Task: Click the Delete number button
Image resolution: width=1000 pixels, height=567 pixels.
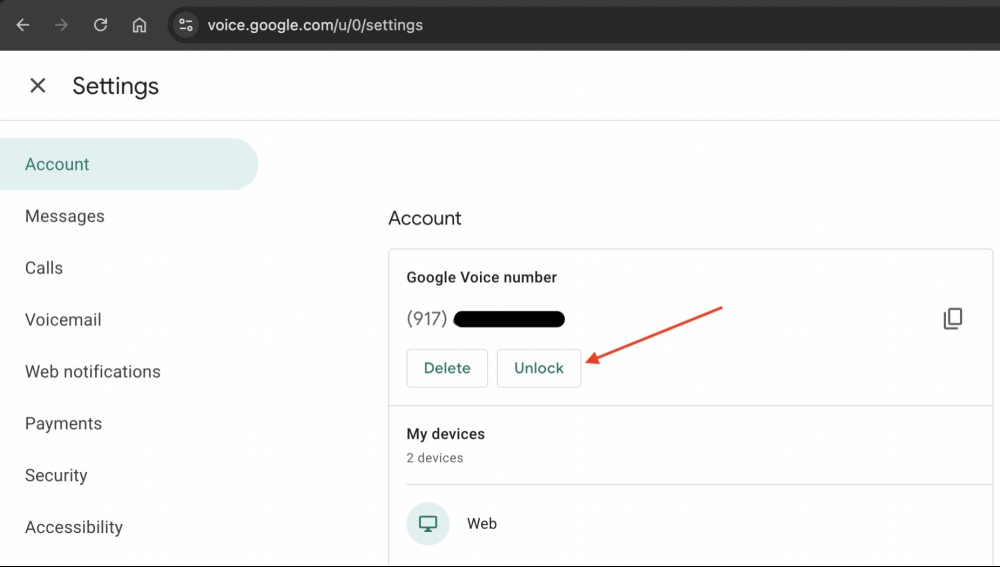Action: 447,368
